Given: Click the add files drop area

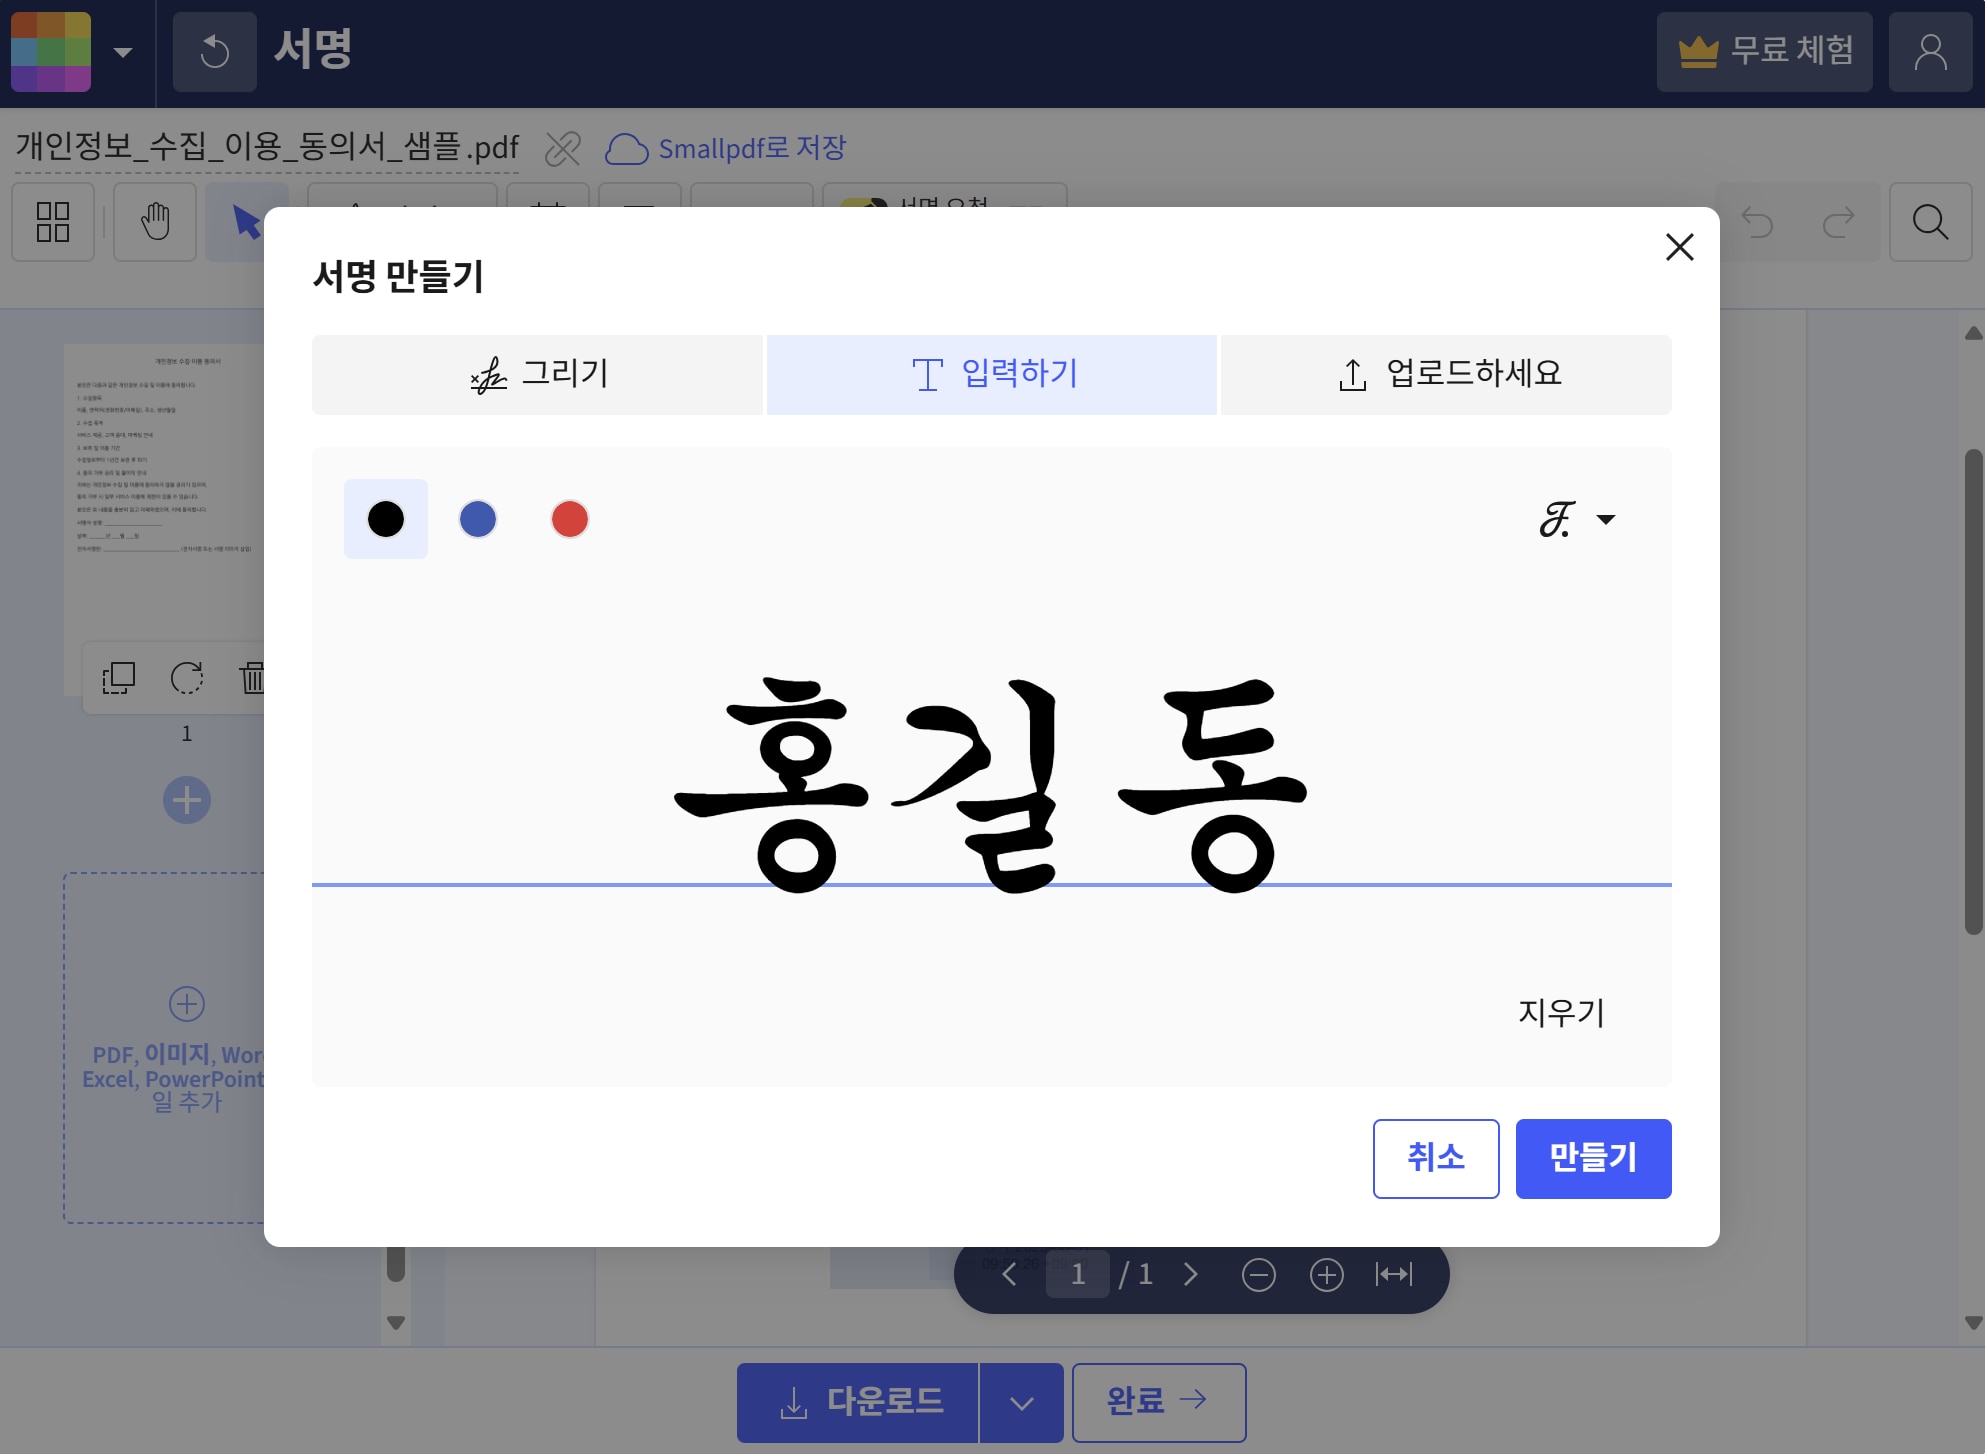Looking at the screenshot, I should coord(165,1048).
